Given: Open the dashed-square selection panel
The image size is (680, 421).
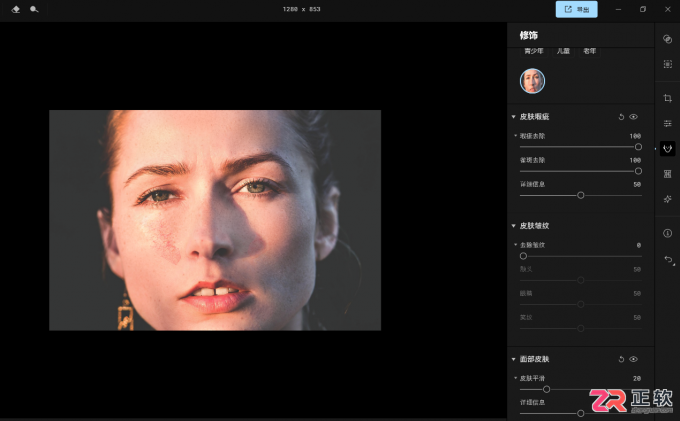Looking at the screenshot, I should click(x=667, y=64).
